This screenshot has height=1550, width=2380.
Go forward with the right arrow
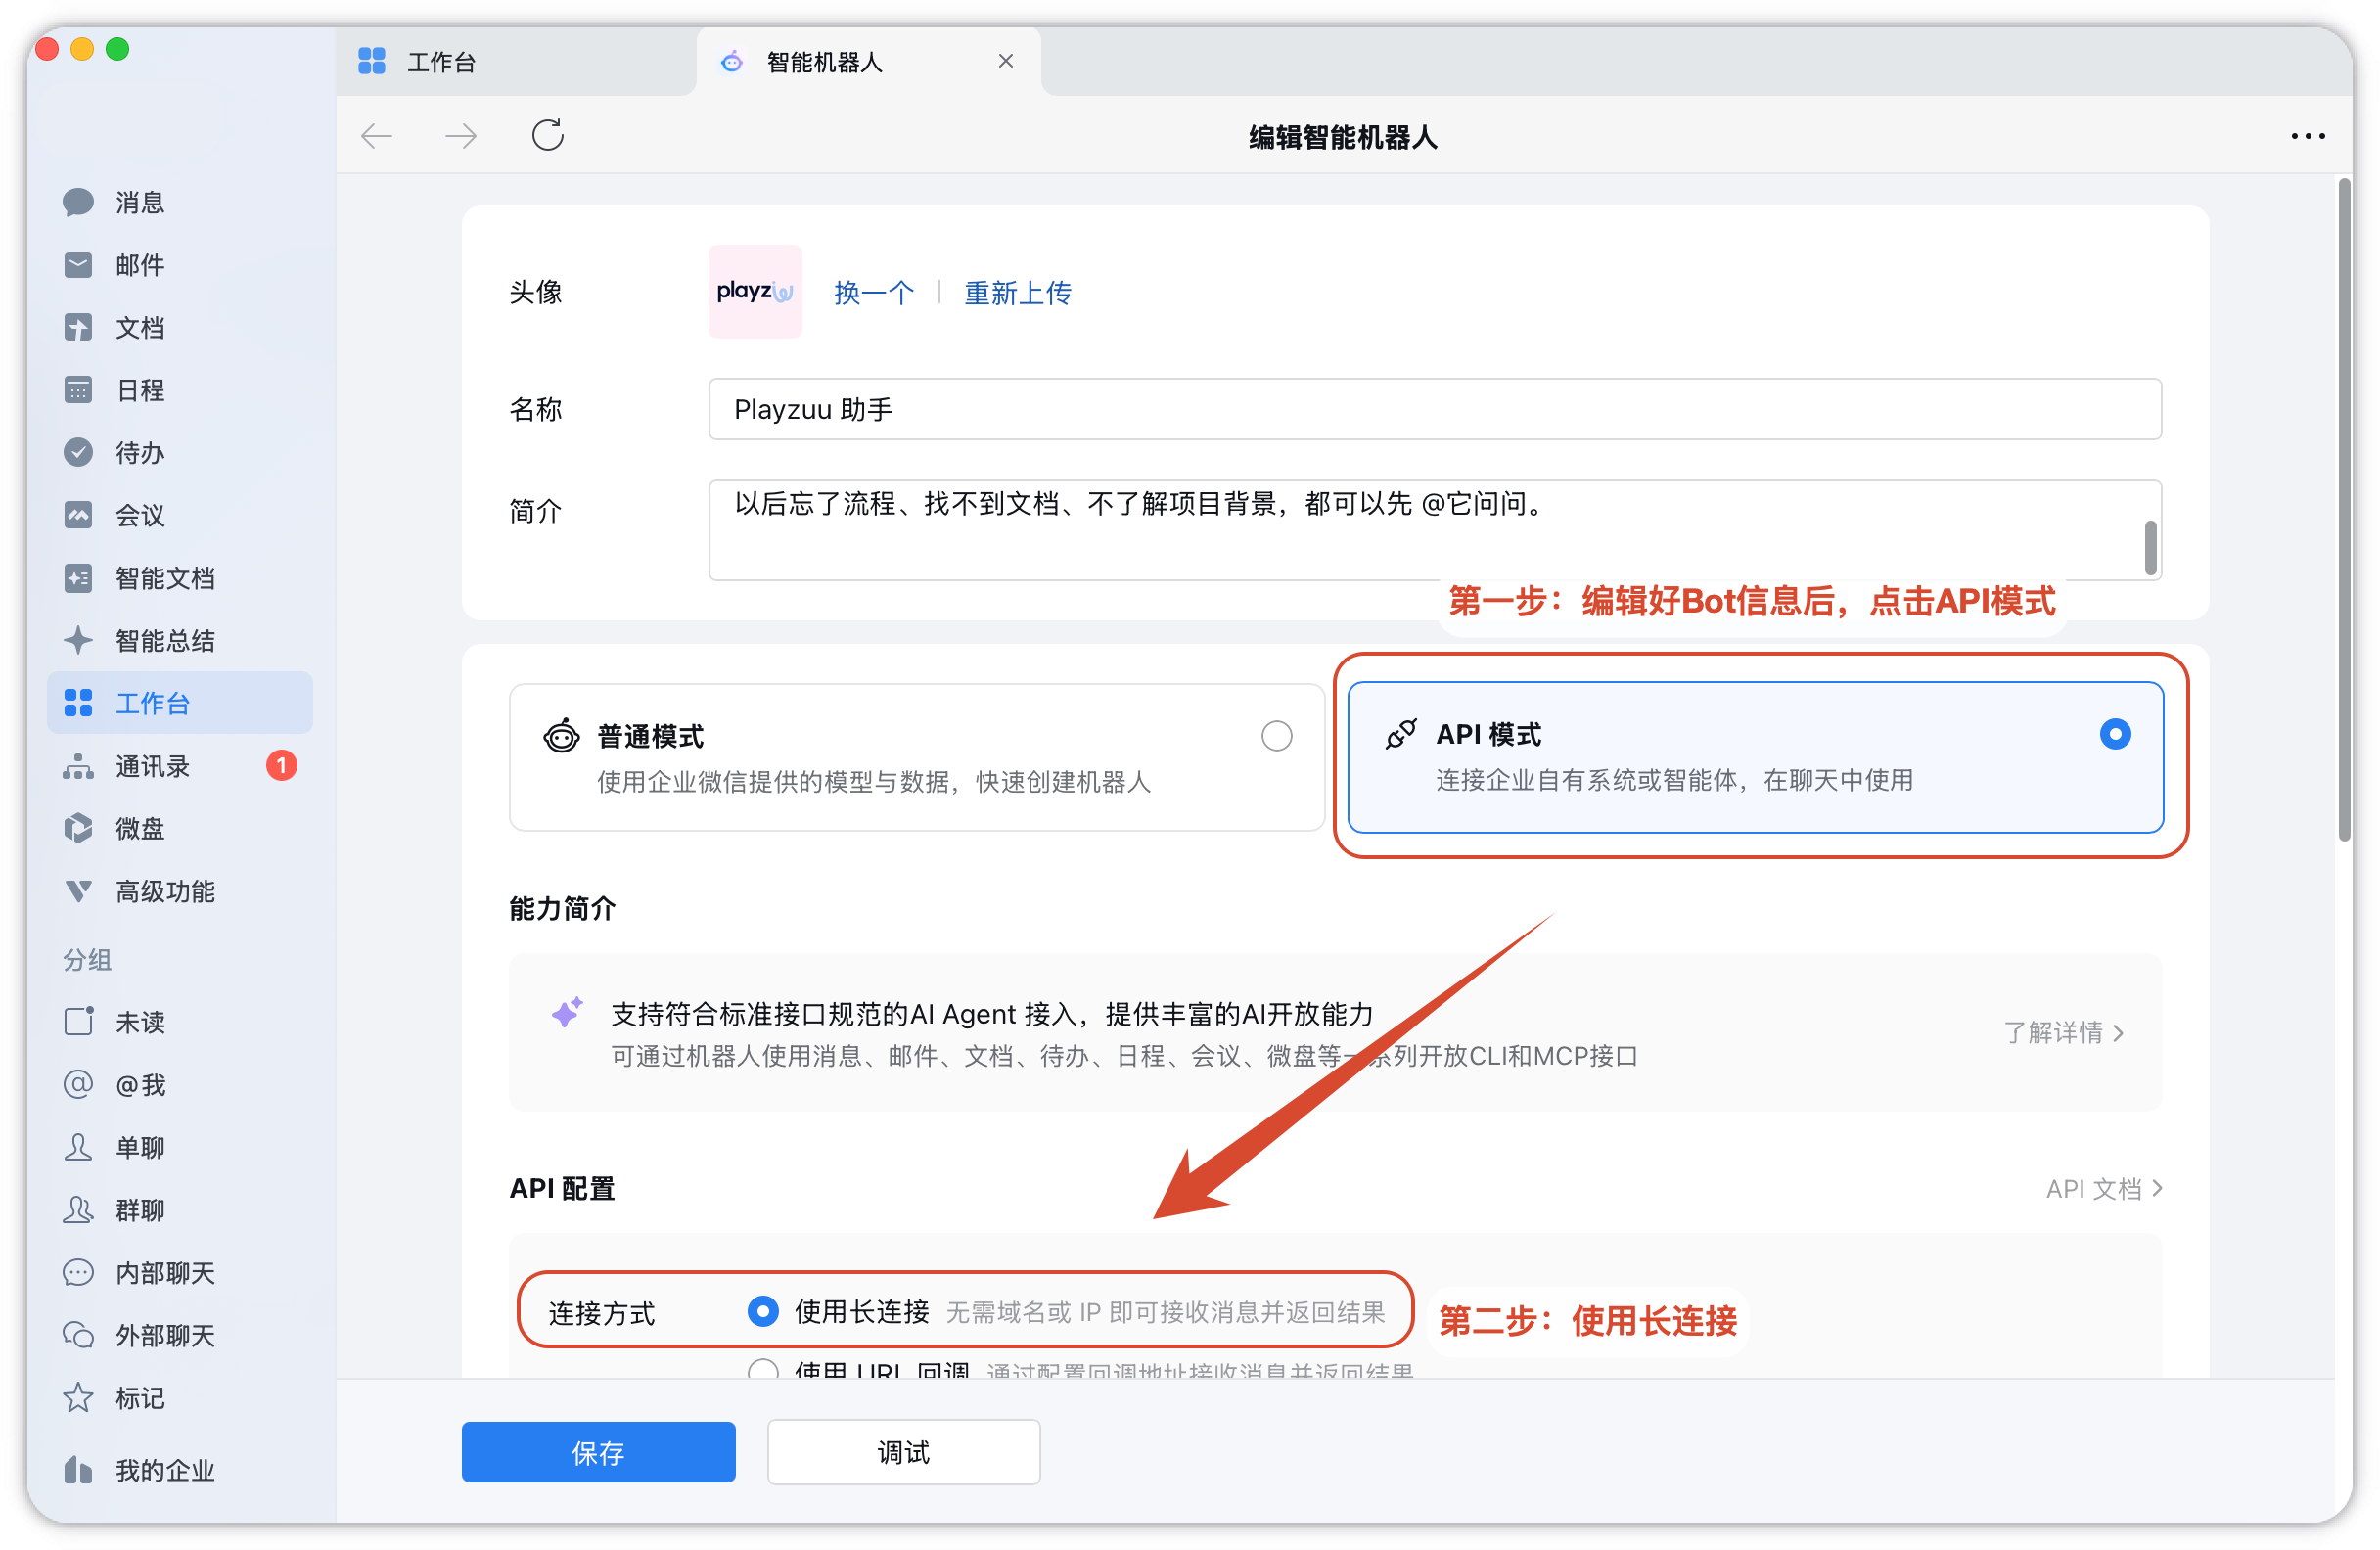[461, 135]
